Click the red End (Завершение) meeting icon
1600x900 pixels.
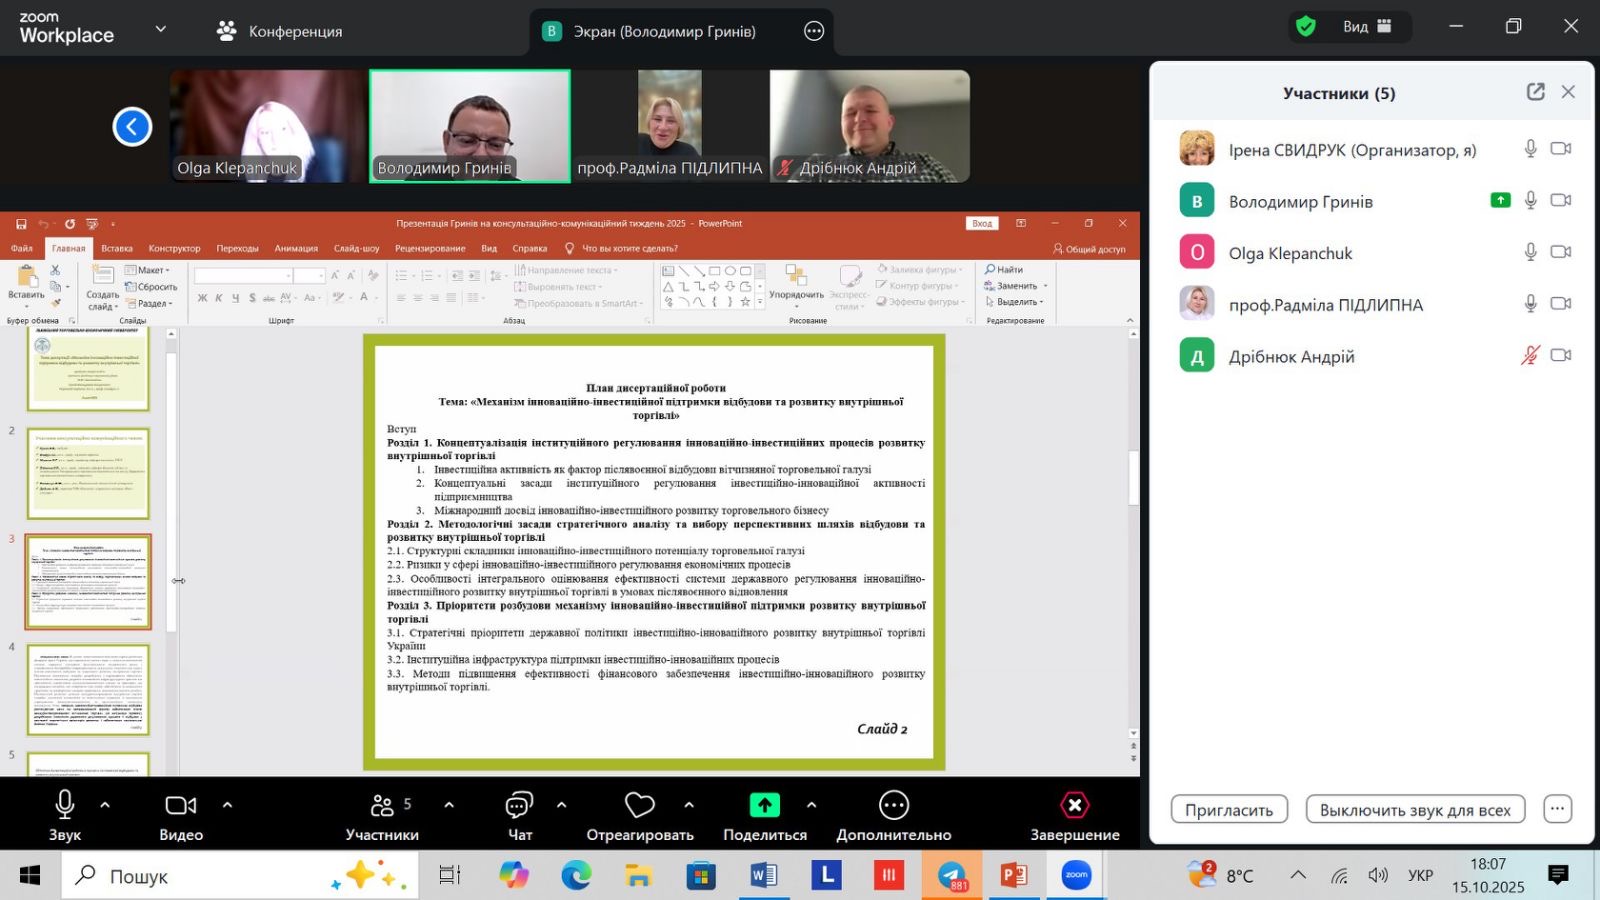tap(1074, 806)
